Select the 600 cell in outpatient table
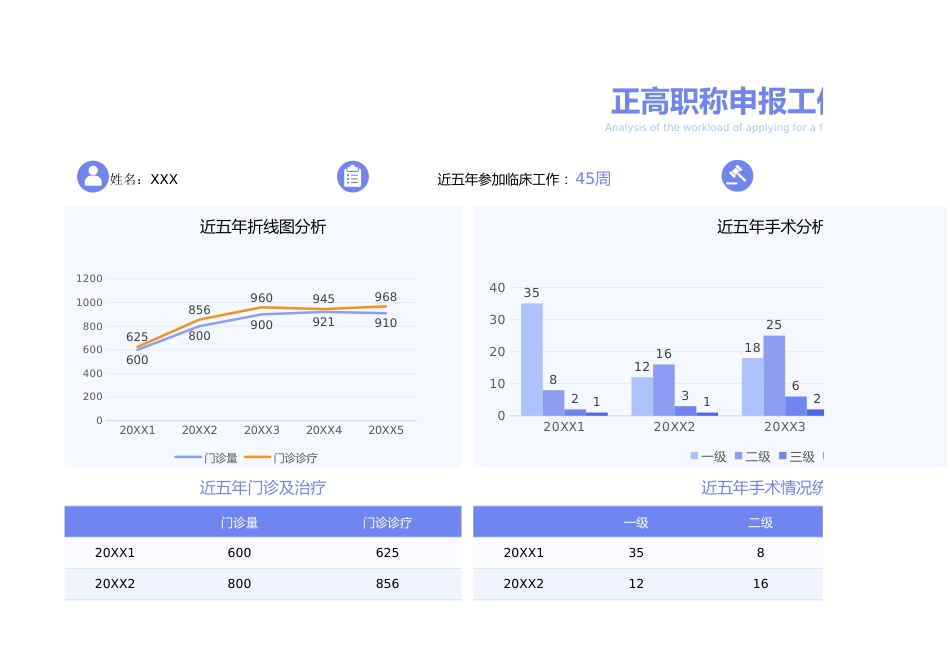This screenshot has height=672, width=950. [x=239, y=553]
